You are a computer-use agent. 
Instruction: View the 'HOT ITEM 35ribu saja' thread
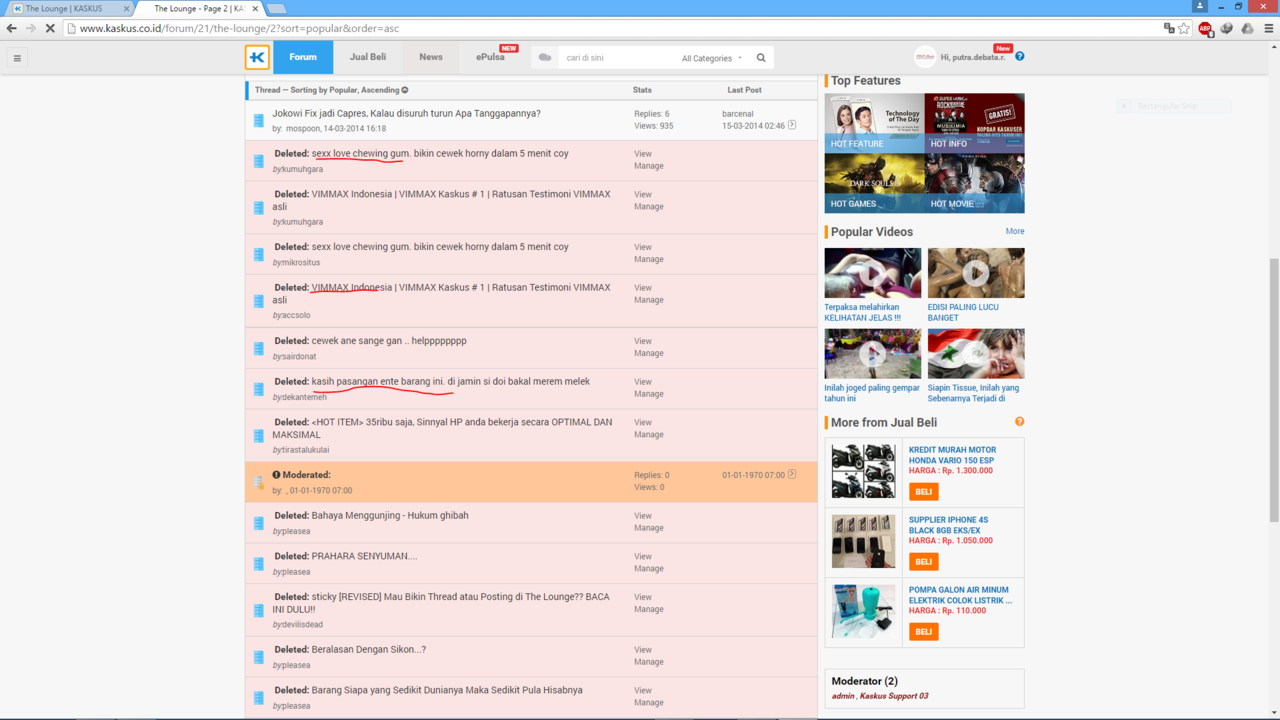(x=642, y=422)
